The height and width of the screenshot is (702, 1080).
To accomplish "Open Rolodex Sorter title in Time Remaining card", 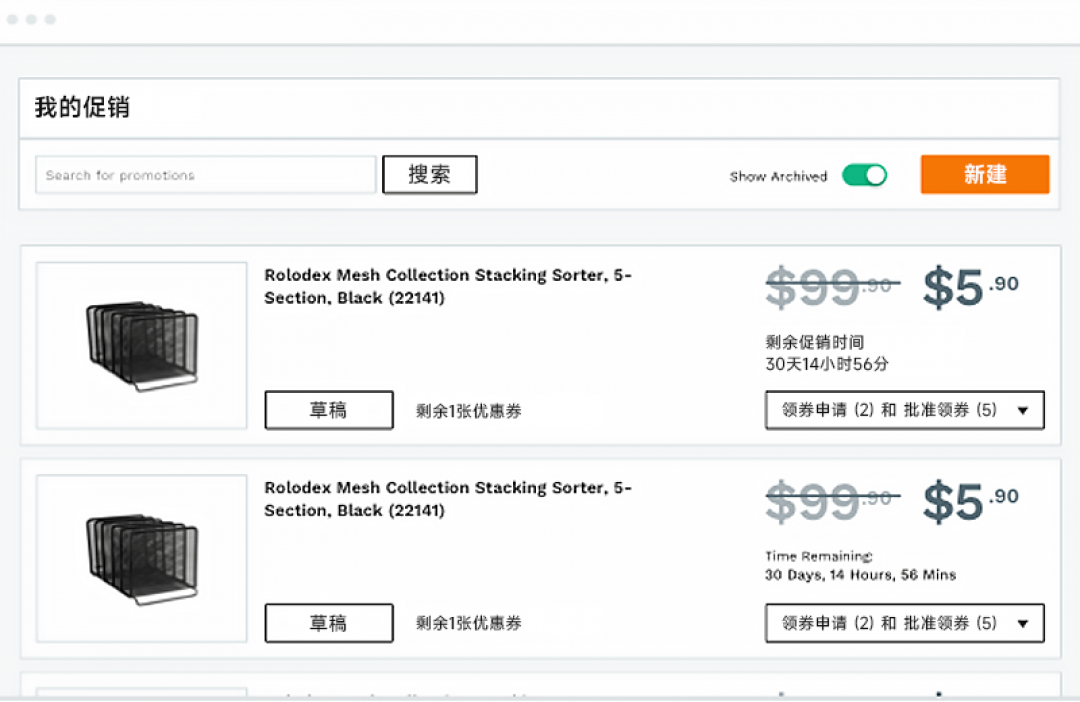I will [448, 499].
